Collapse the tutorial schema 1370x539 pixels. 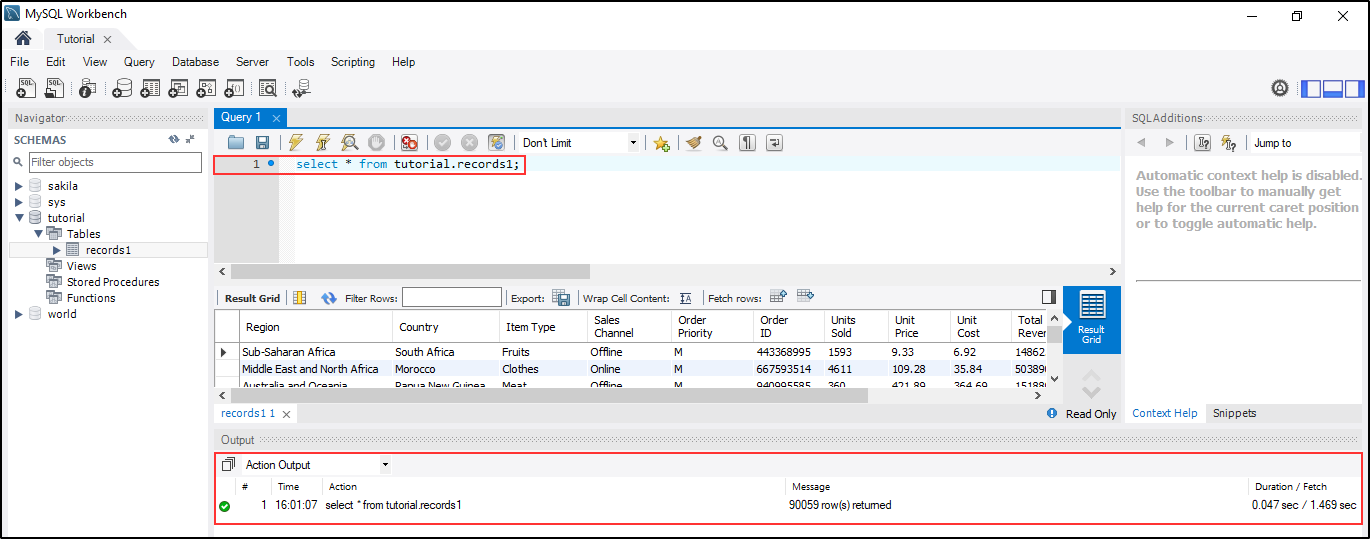coord(18,218)
